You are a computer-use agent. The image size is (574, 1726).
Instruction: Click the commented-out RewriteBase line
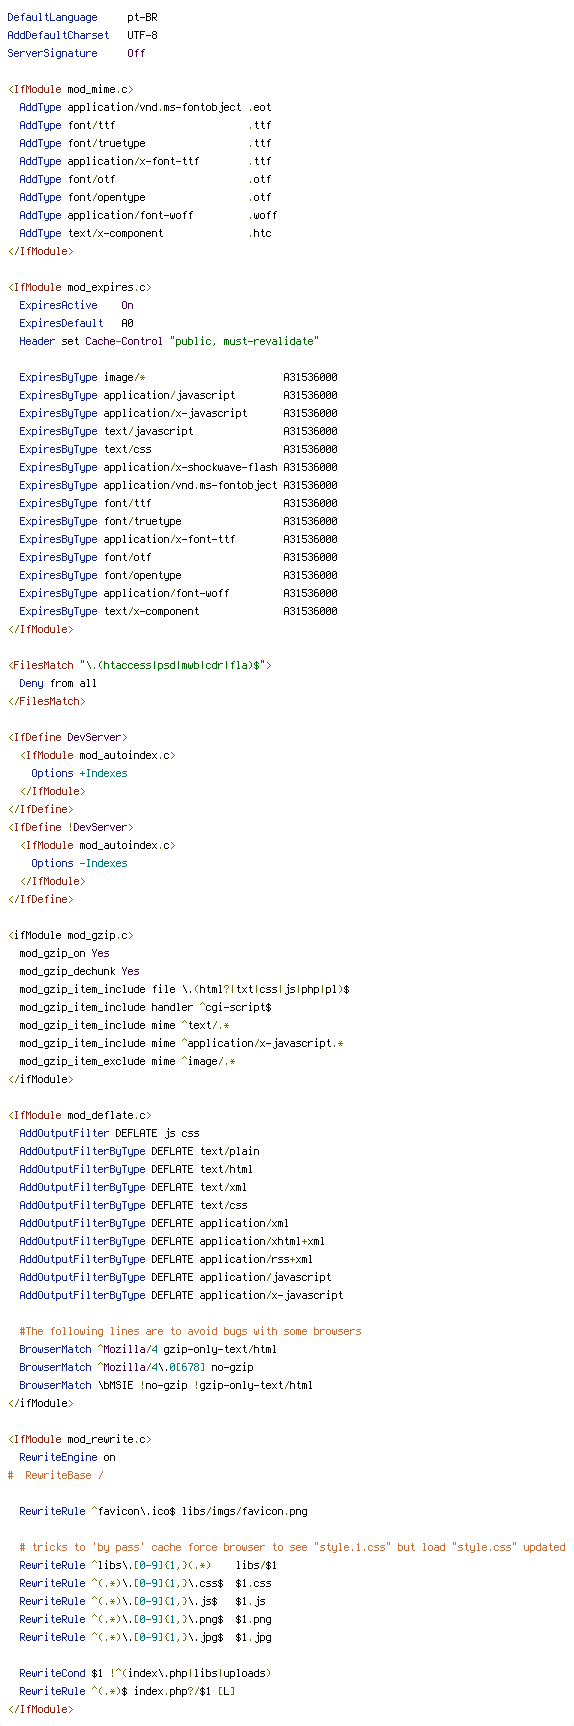(x=55, y=1475)
